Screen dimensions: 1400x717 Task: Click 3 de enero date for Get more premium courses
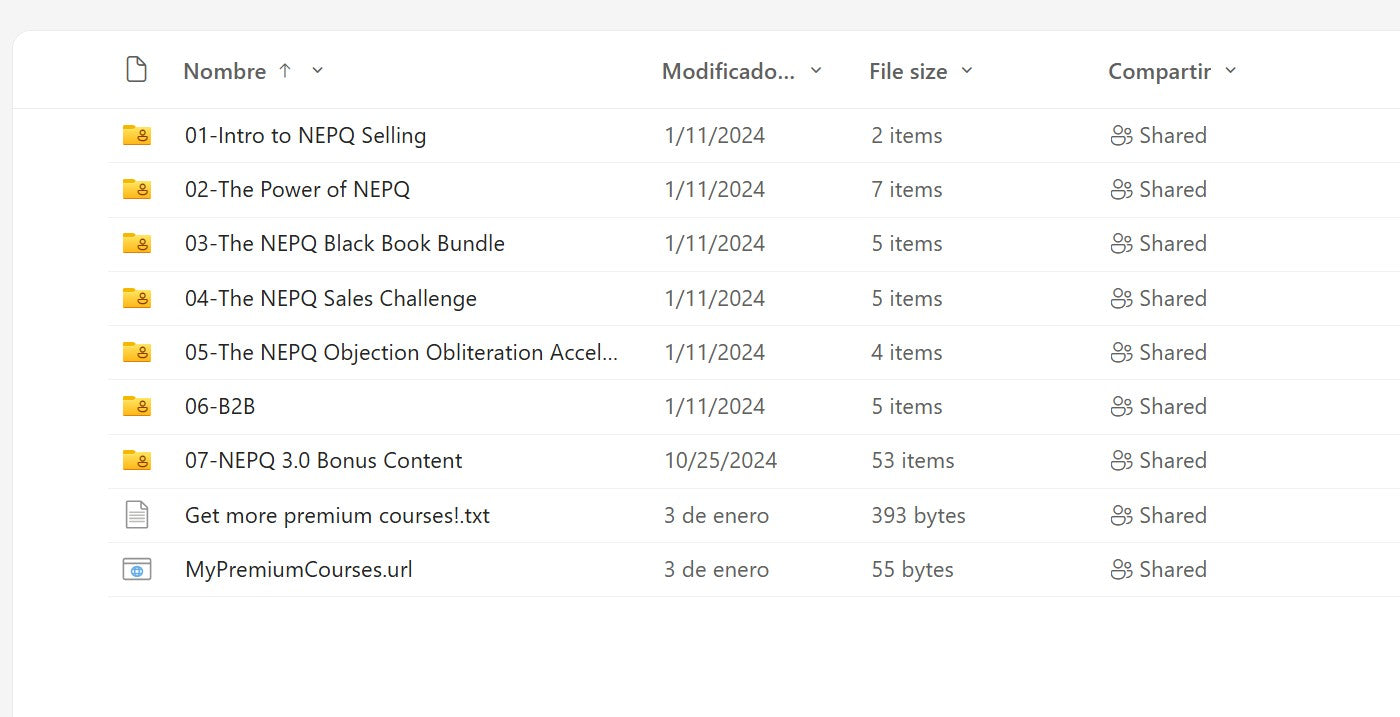(x=717, y=515)
